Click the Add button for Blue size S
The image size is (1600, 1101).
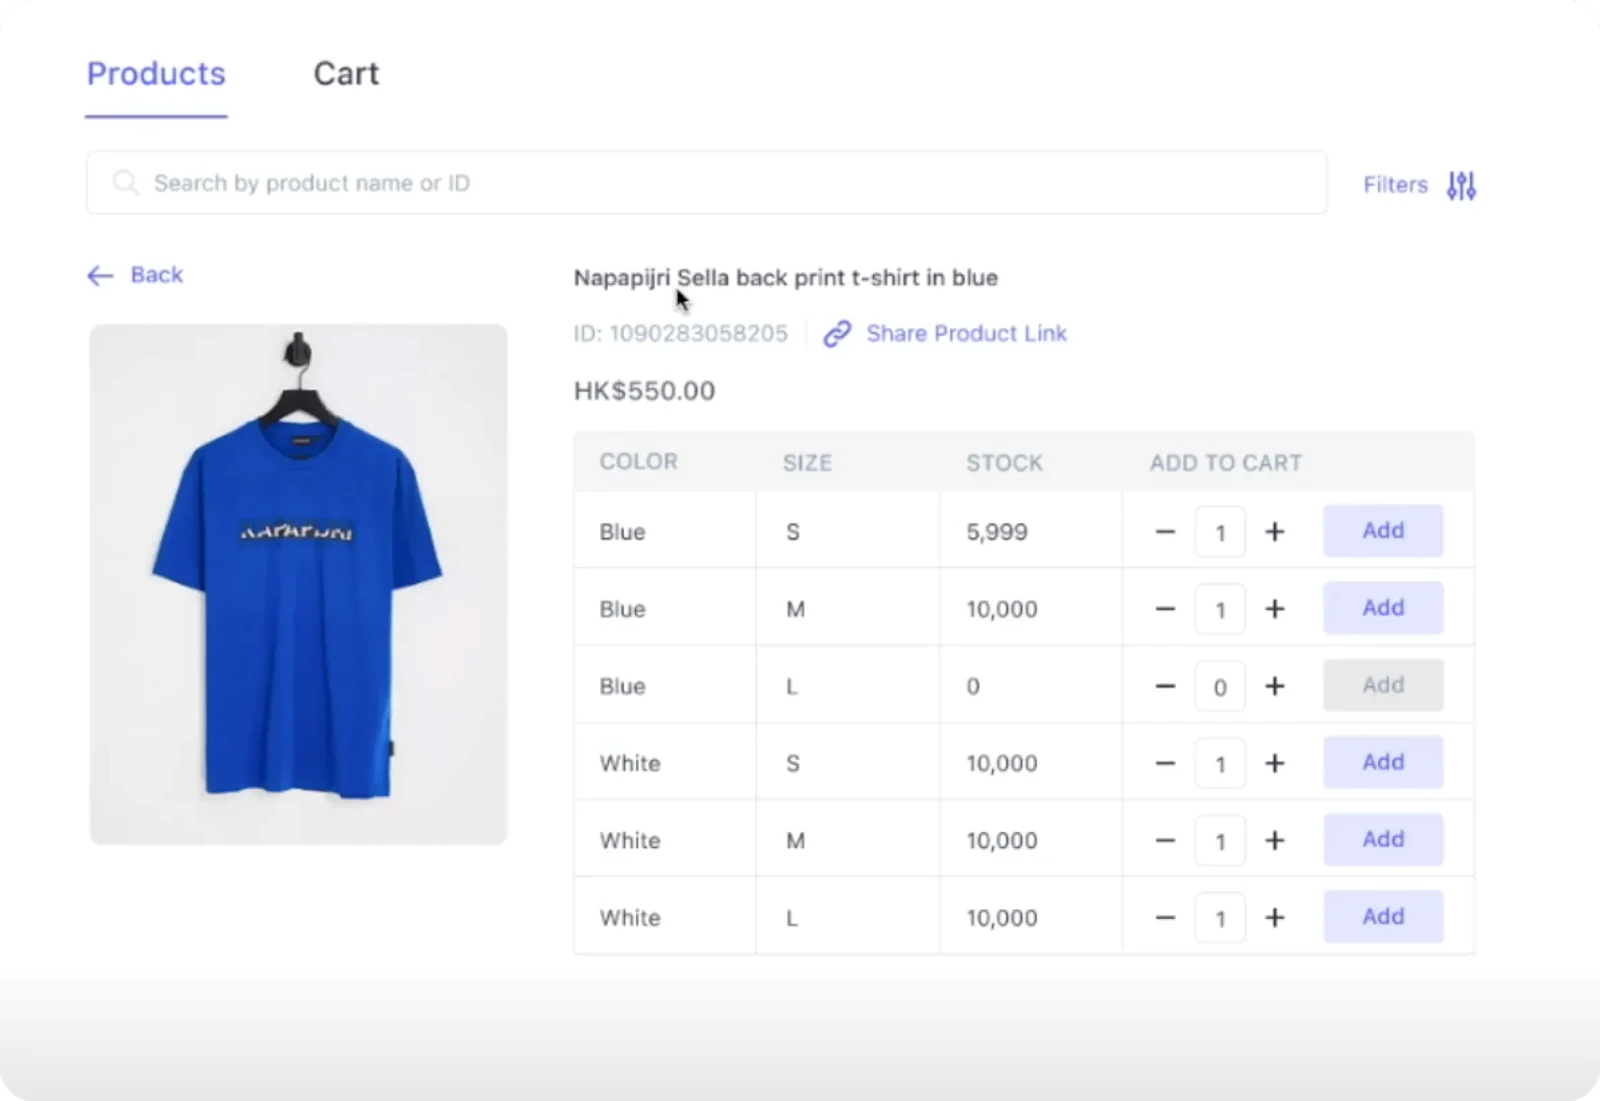(x=1382, y=531)
